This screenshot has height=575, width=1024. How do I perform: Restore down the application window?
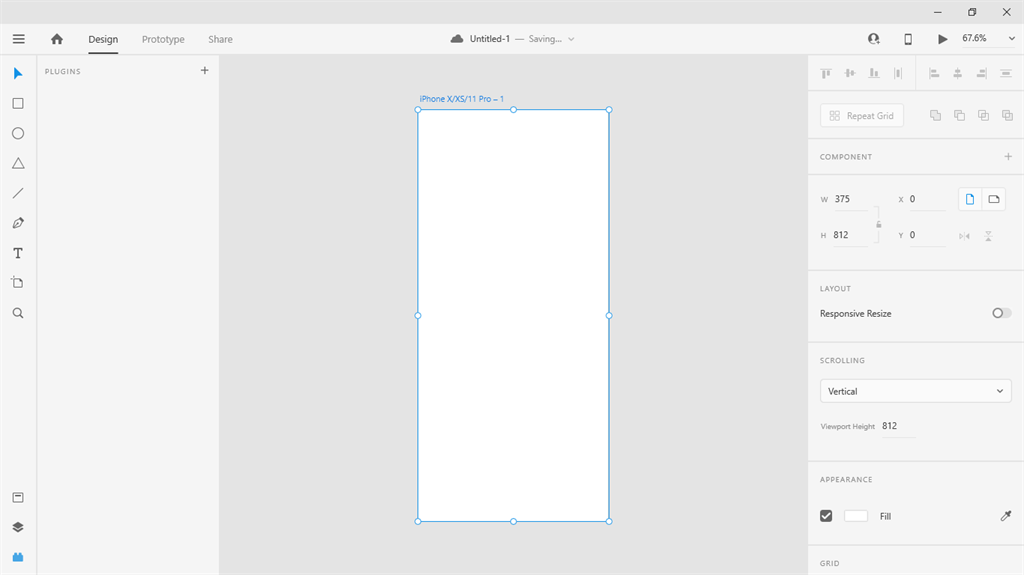(972, 12)
